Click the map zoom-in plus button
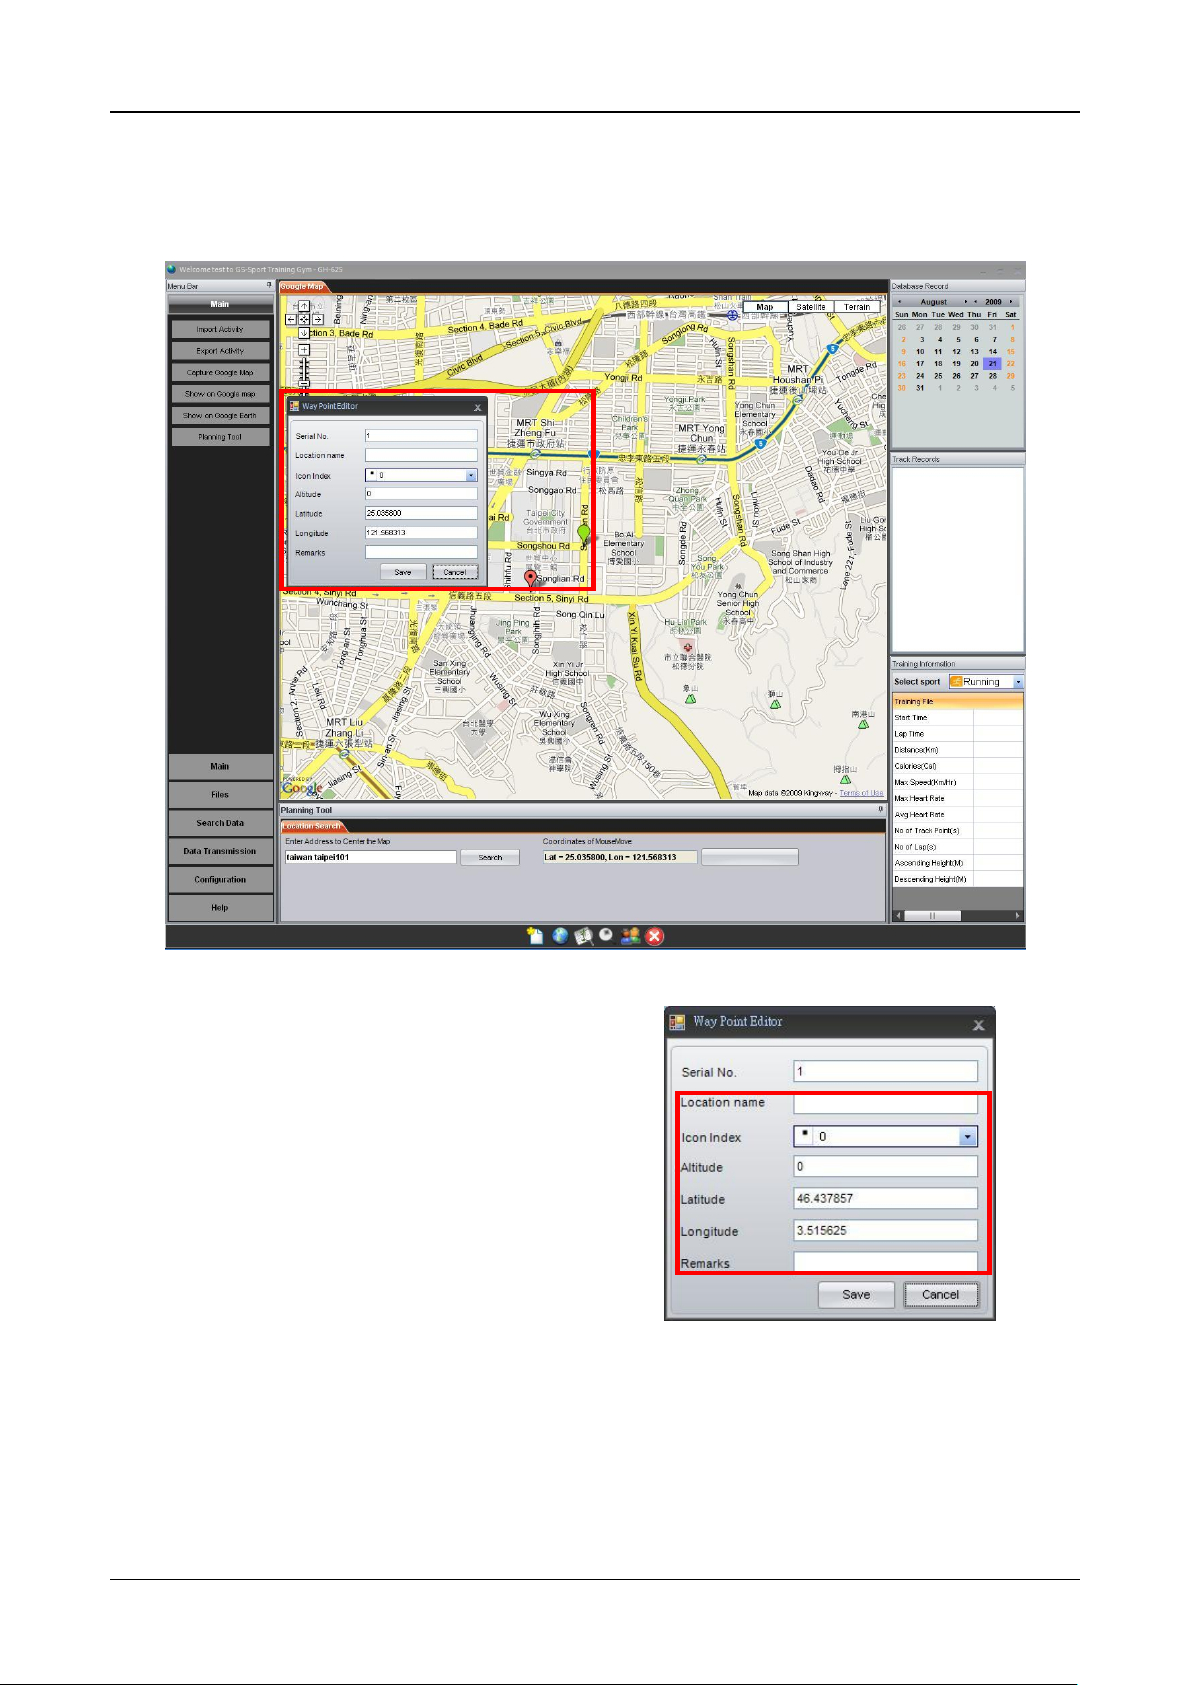Image resolution: width=1192 pixels, height=1685 pixels. (x=304, y=350)
